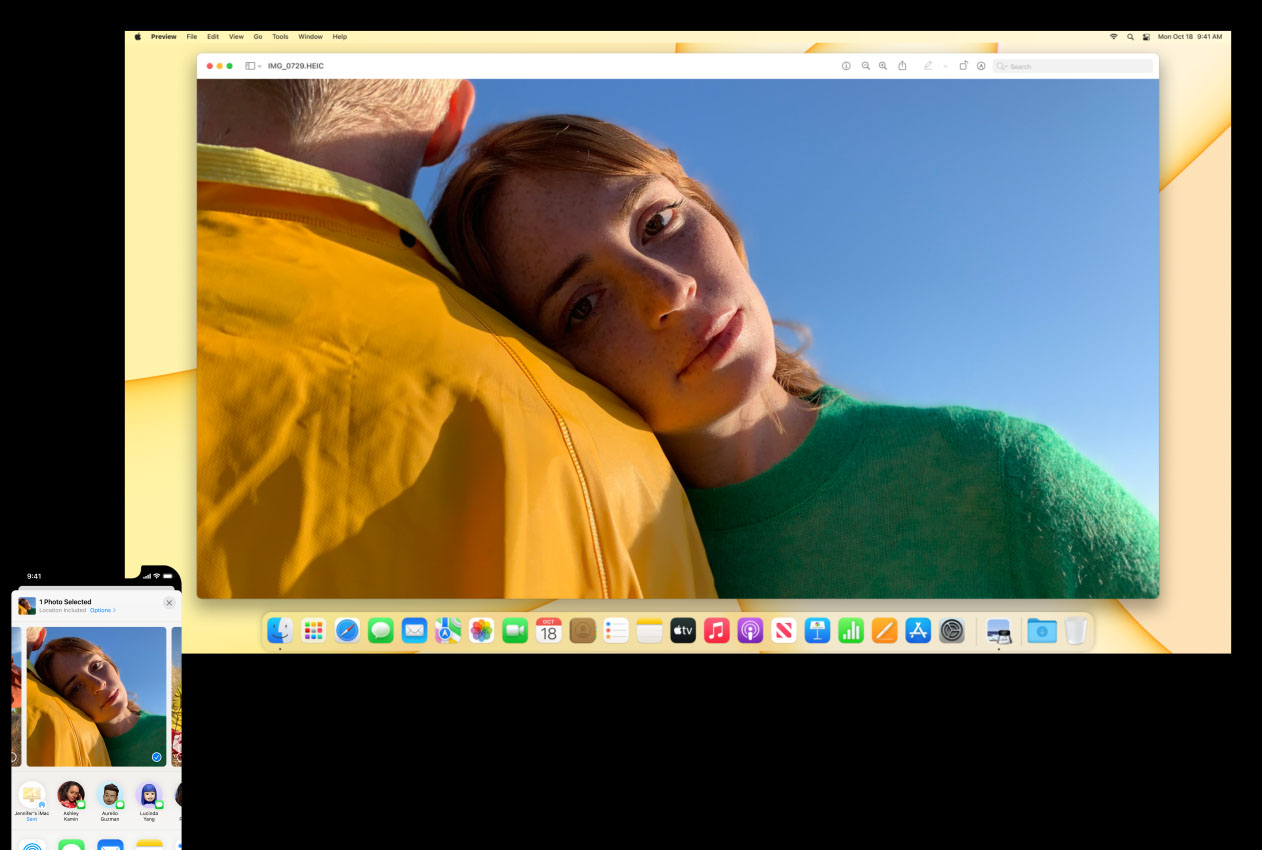Select the Highlight pencil tool in toolbar
1262x850 pixels.
coord(928,66)
